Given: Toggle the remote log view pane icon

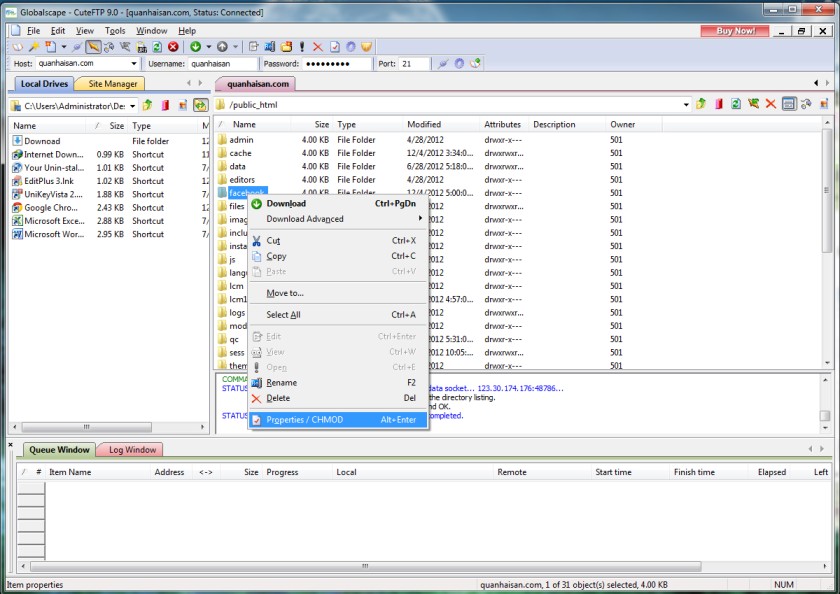Looking at the screenshot, I should [x=789, y=104].
